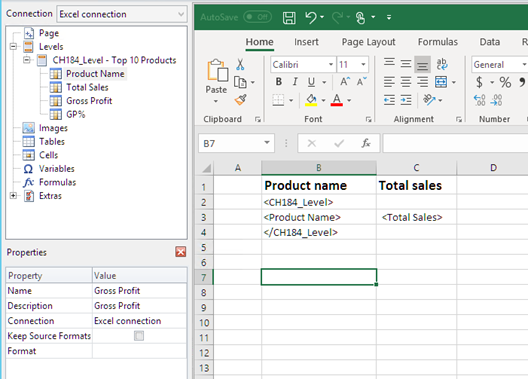Click the Top Align icon
This screenshot has height=379, width=528.
click(389, 63)
